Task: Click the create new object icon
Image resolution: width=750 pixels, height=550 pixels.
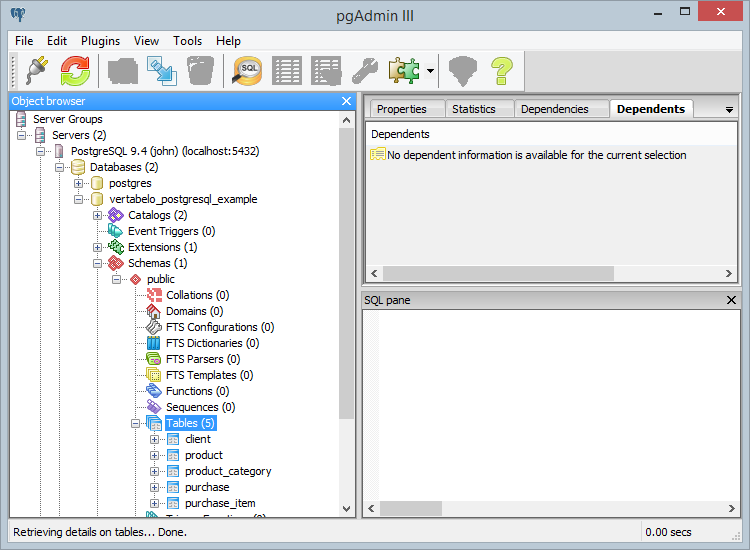Action: click(122, 70)
